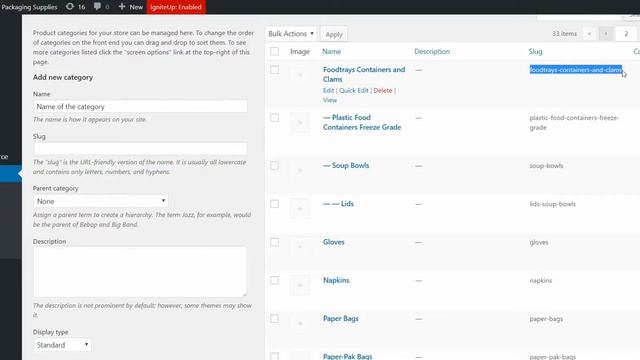Toggle select-all checkbox in table header
640x360 pixels.
[274, 51]
